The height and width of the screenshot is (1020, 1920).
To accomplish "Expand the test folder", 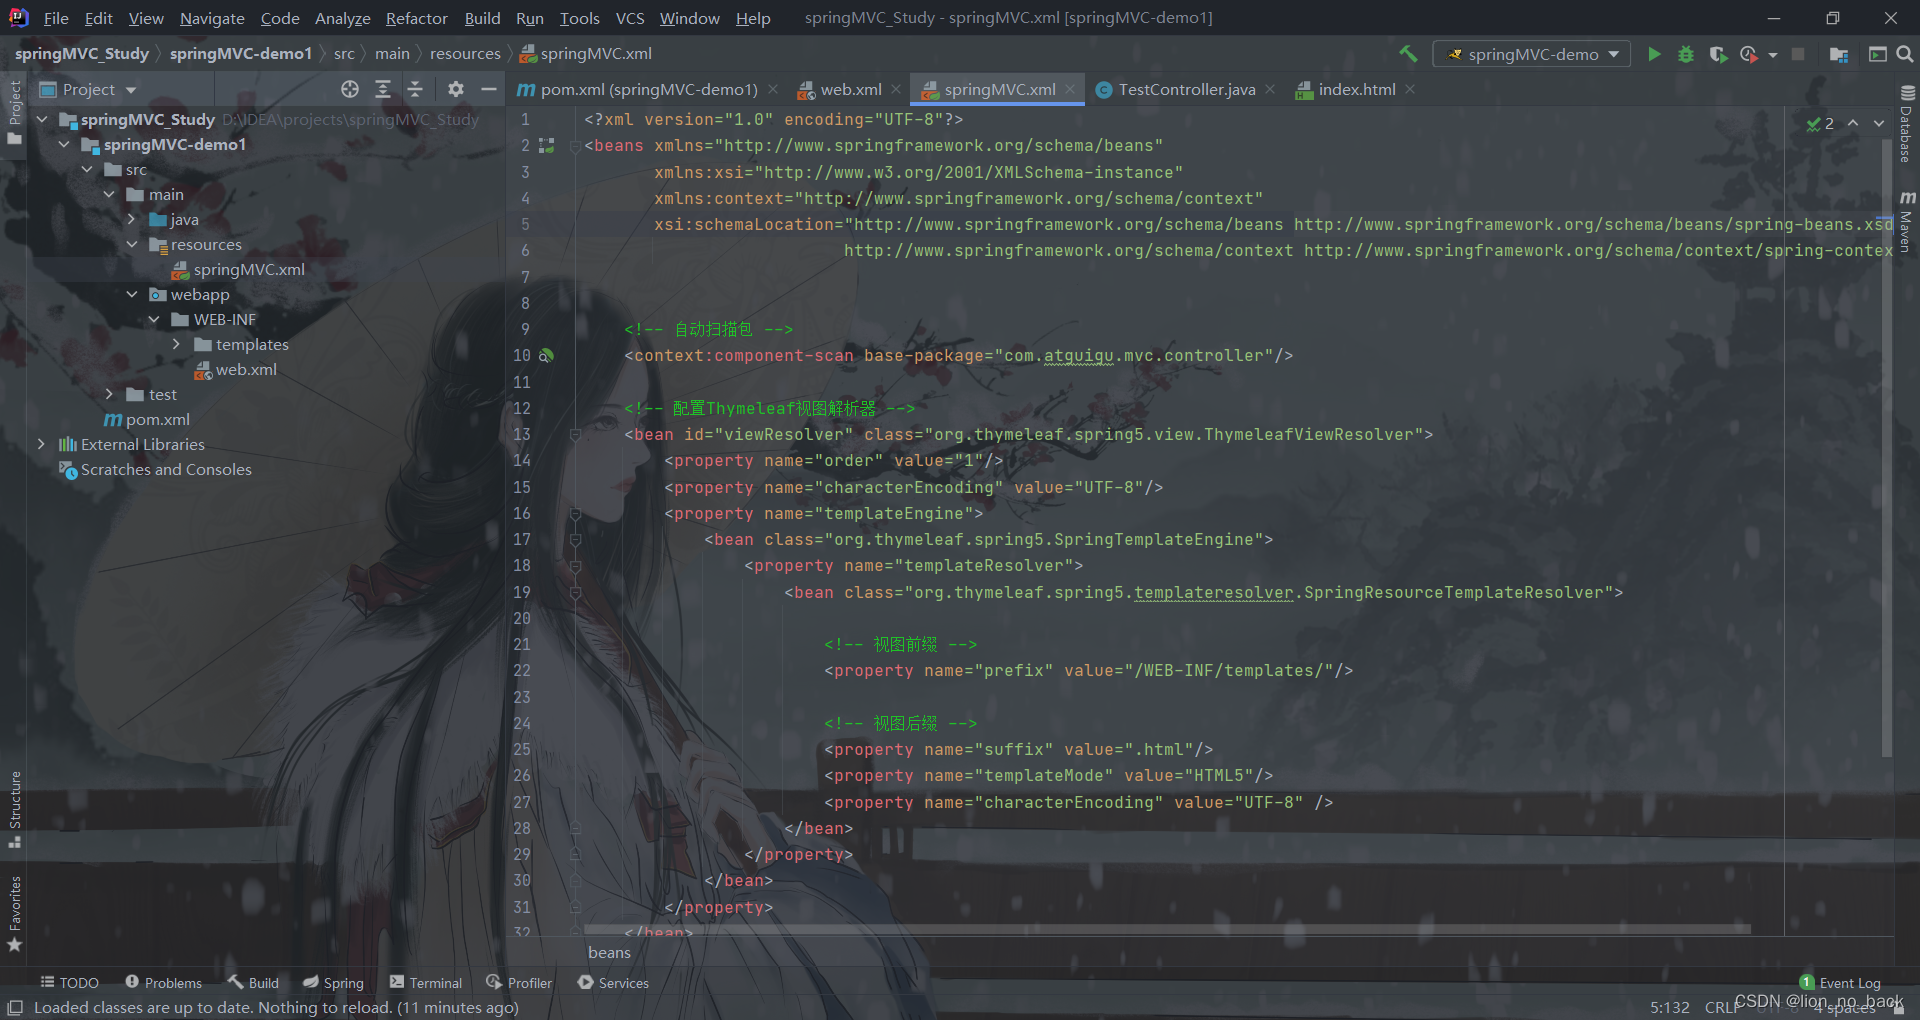I will pos(109,394).
